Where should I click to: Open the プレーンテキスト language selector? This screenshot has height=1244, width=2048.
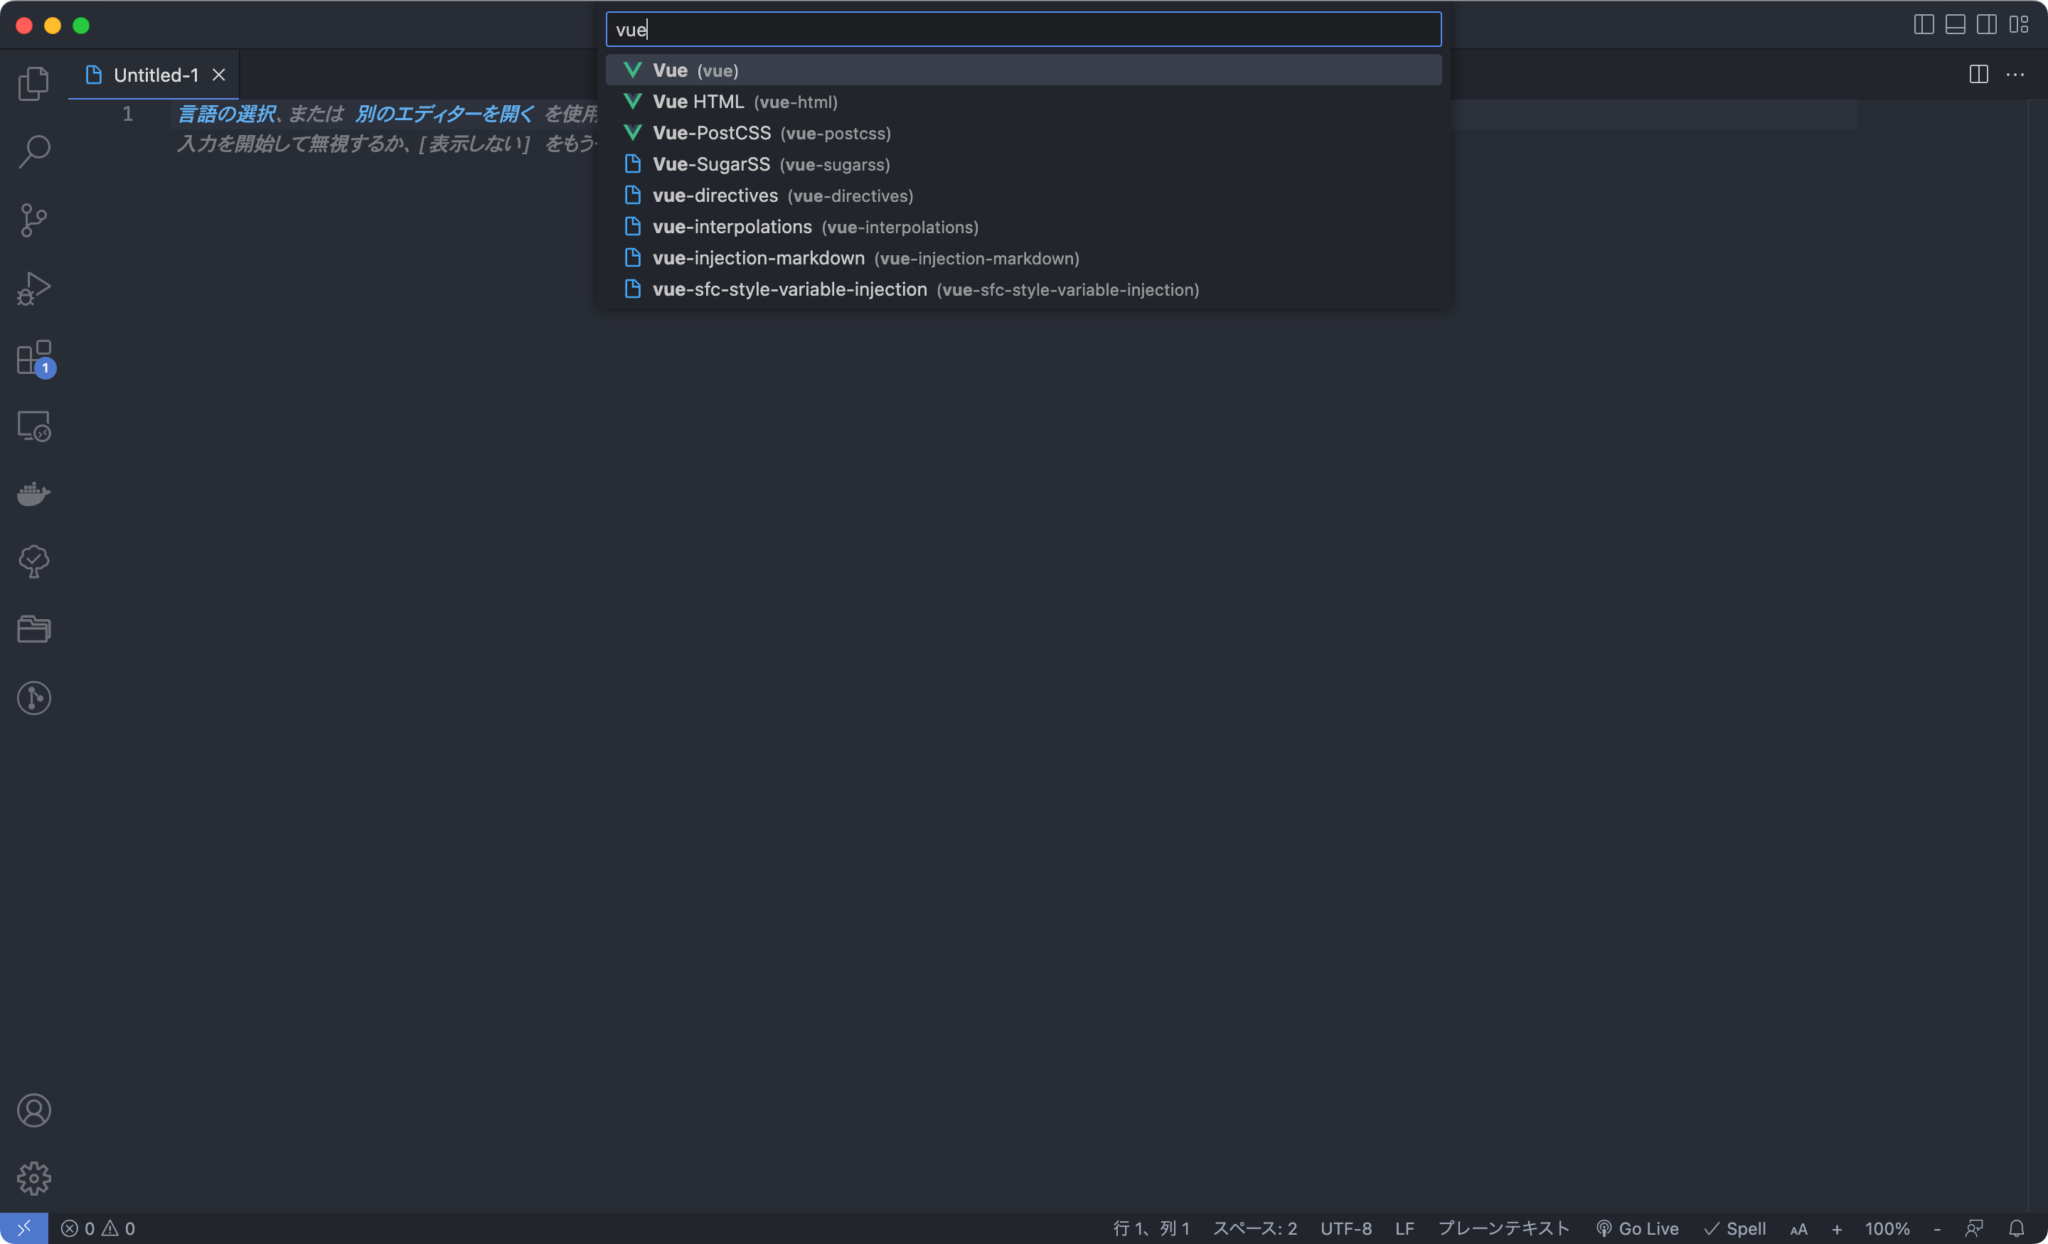pos(1504,1228)
